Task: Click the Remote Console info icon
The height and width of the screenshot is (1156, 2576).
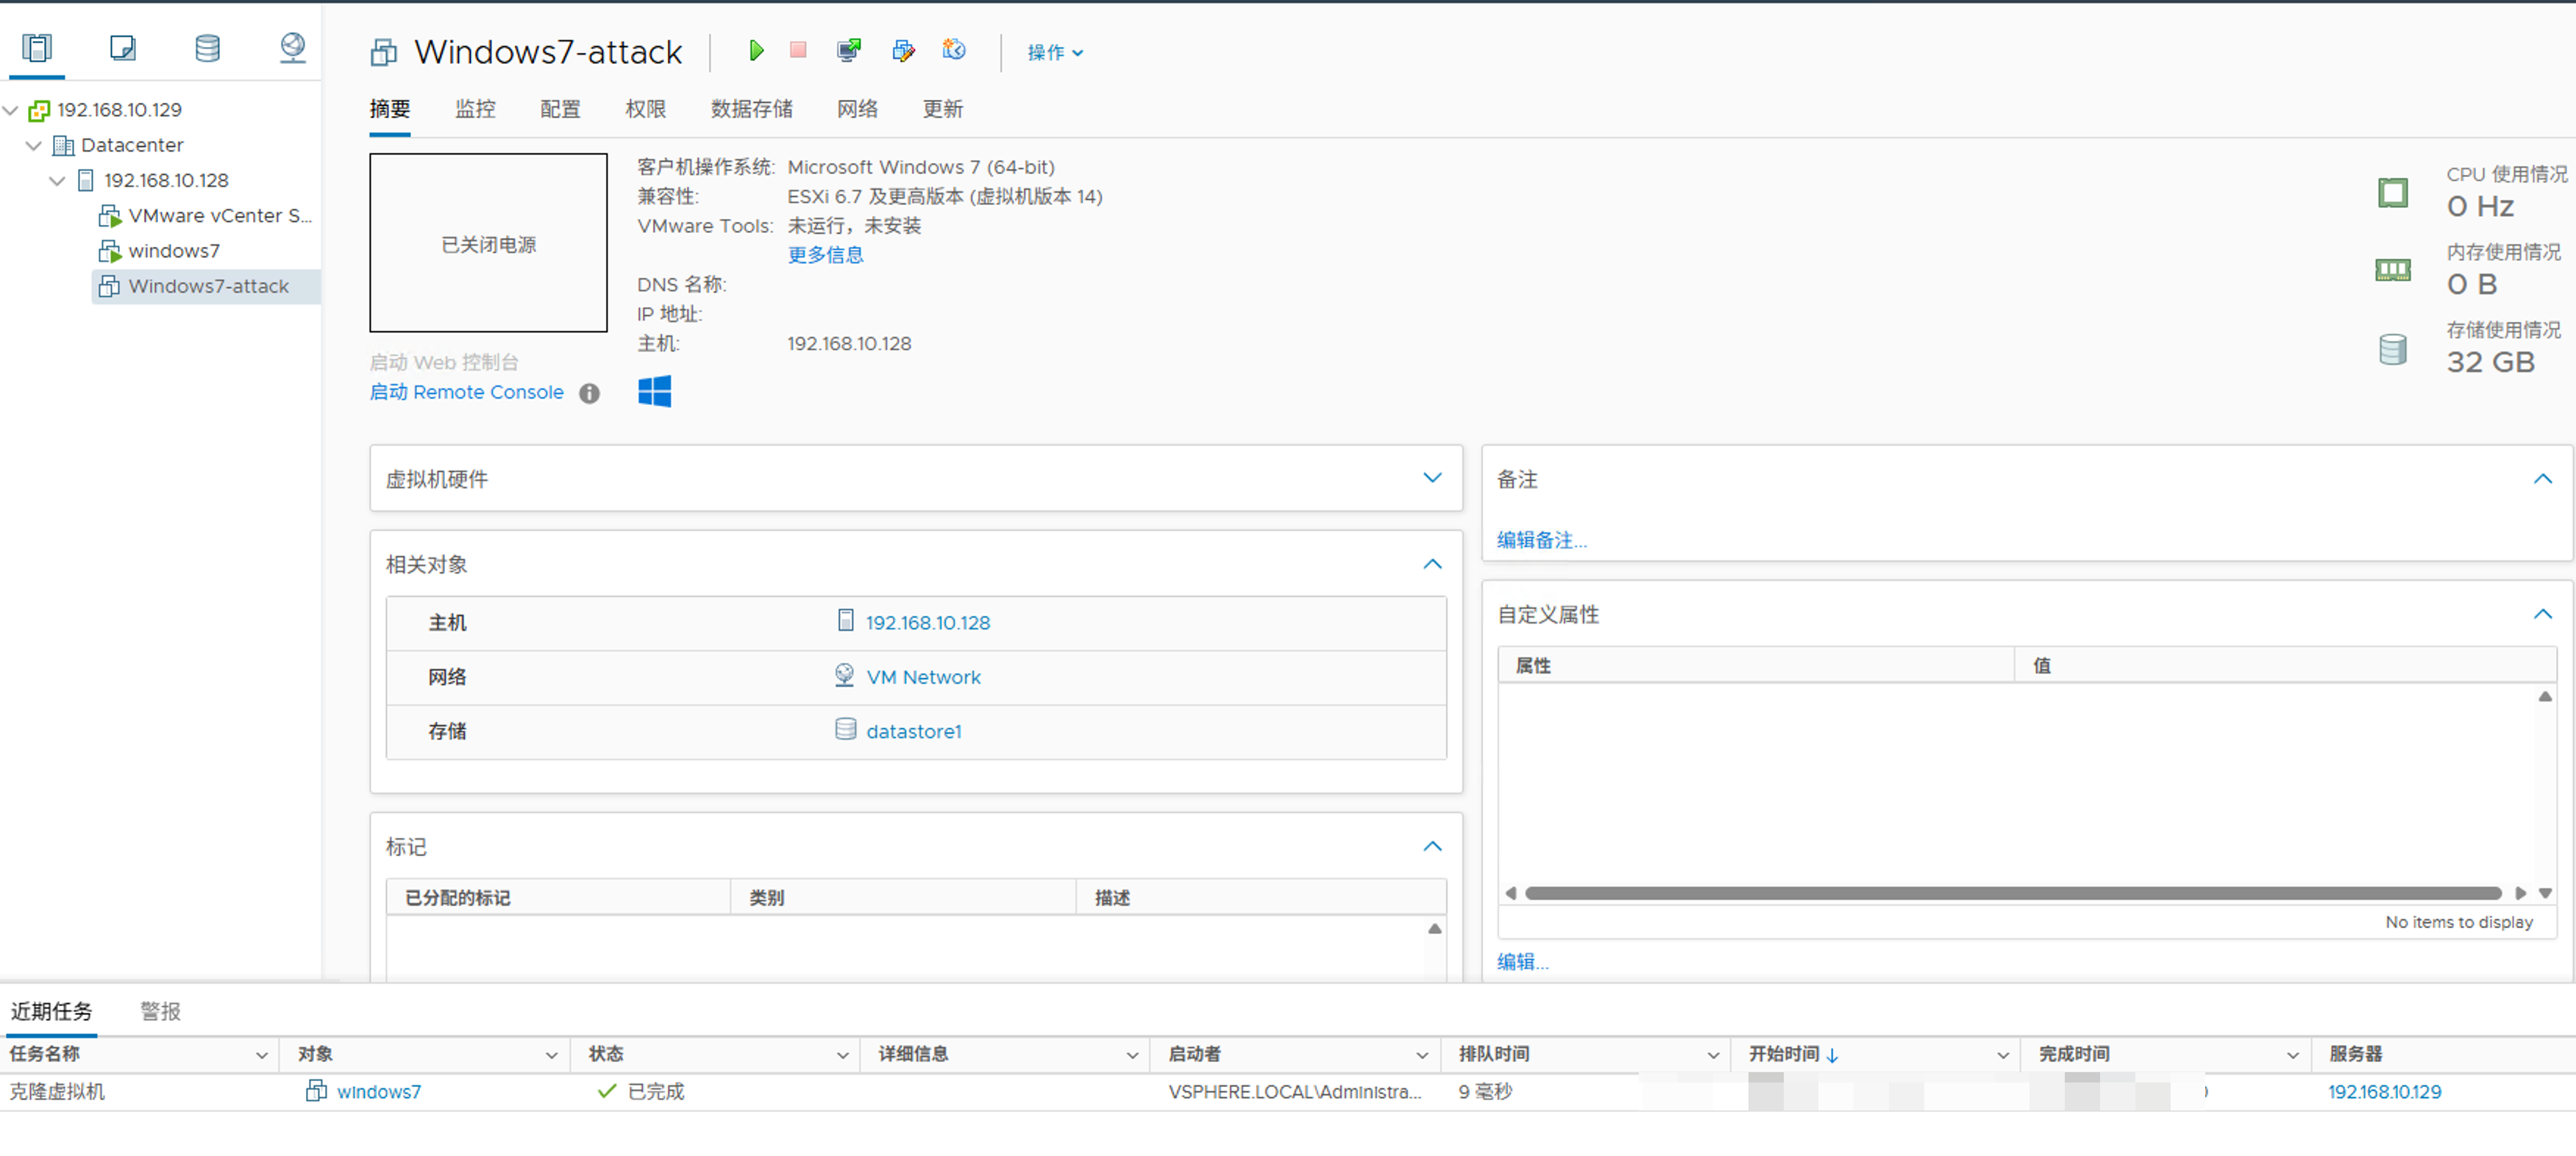Action: point(590,393)
